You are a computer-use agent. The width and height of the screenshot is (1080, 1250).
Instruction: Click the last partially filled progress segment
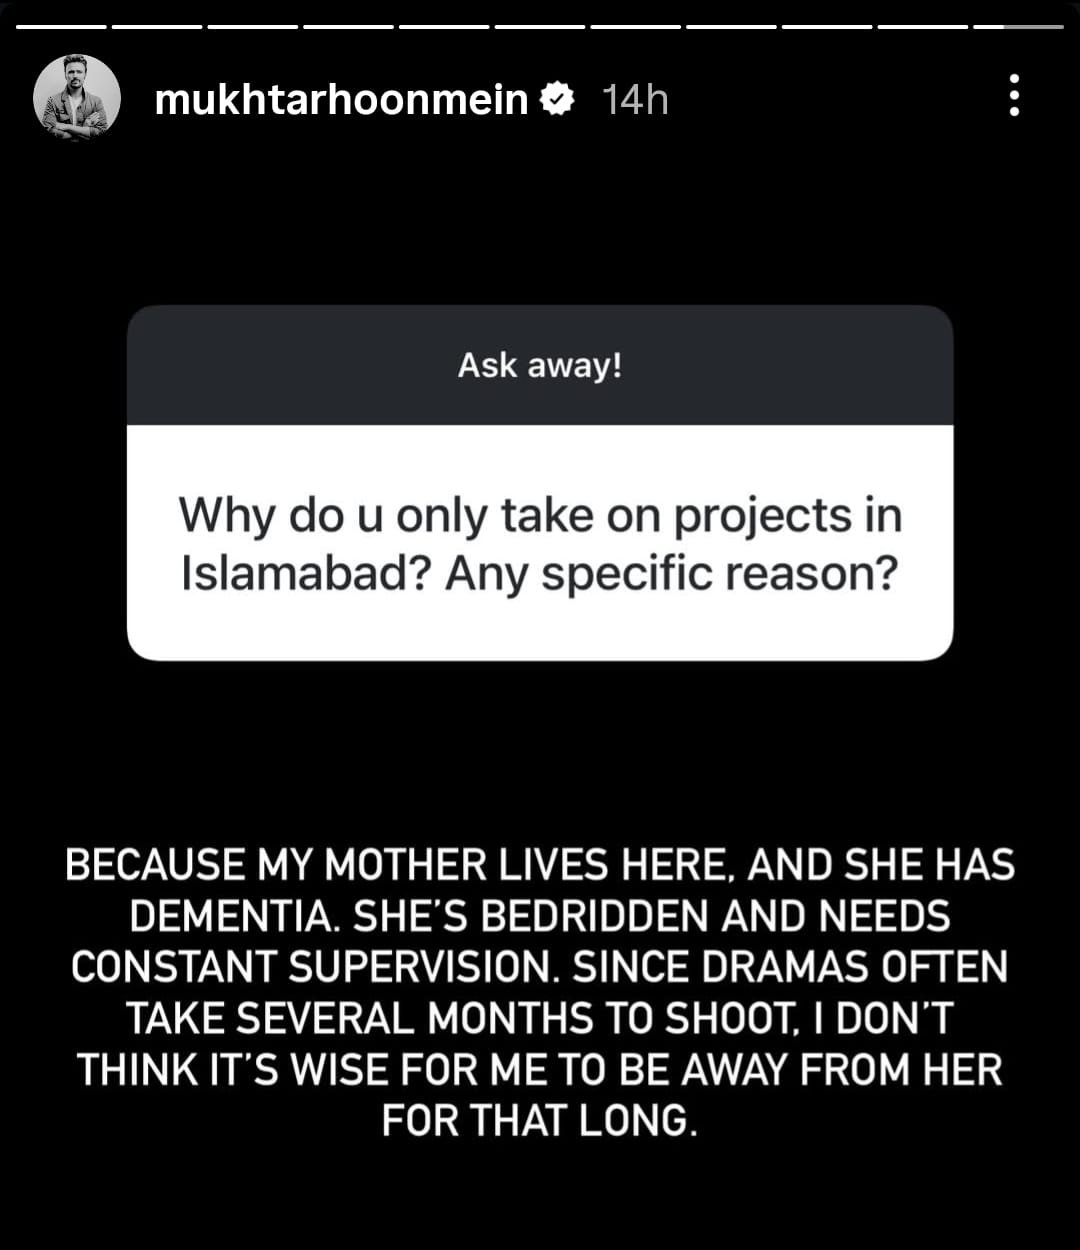(x=1018, y=26)
